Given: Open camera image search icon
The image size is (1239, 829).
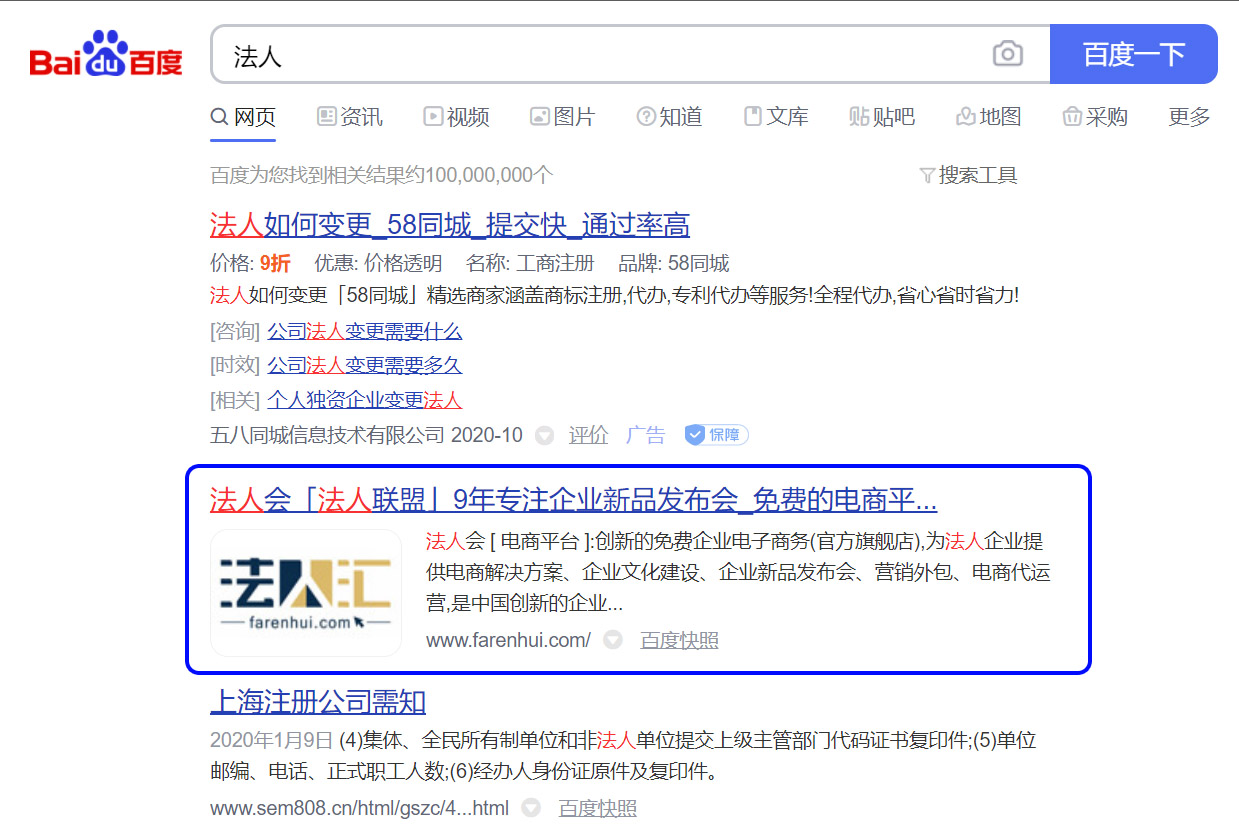Looking at the screenshot, I should (x=1008, y=54).
